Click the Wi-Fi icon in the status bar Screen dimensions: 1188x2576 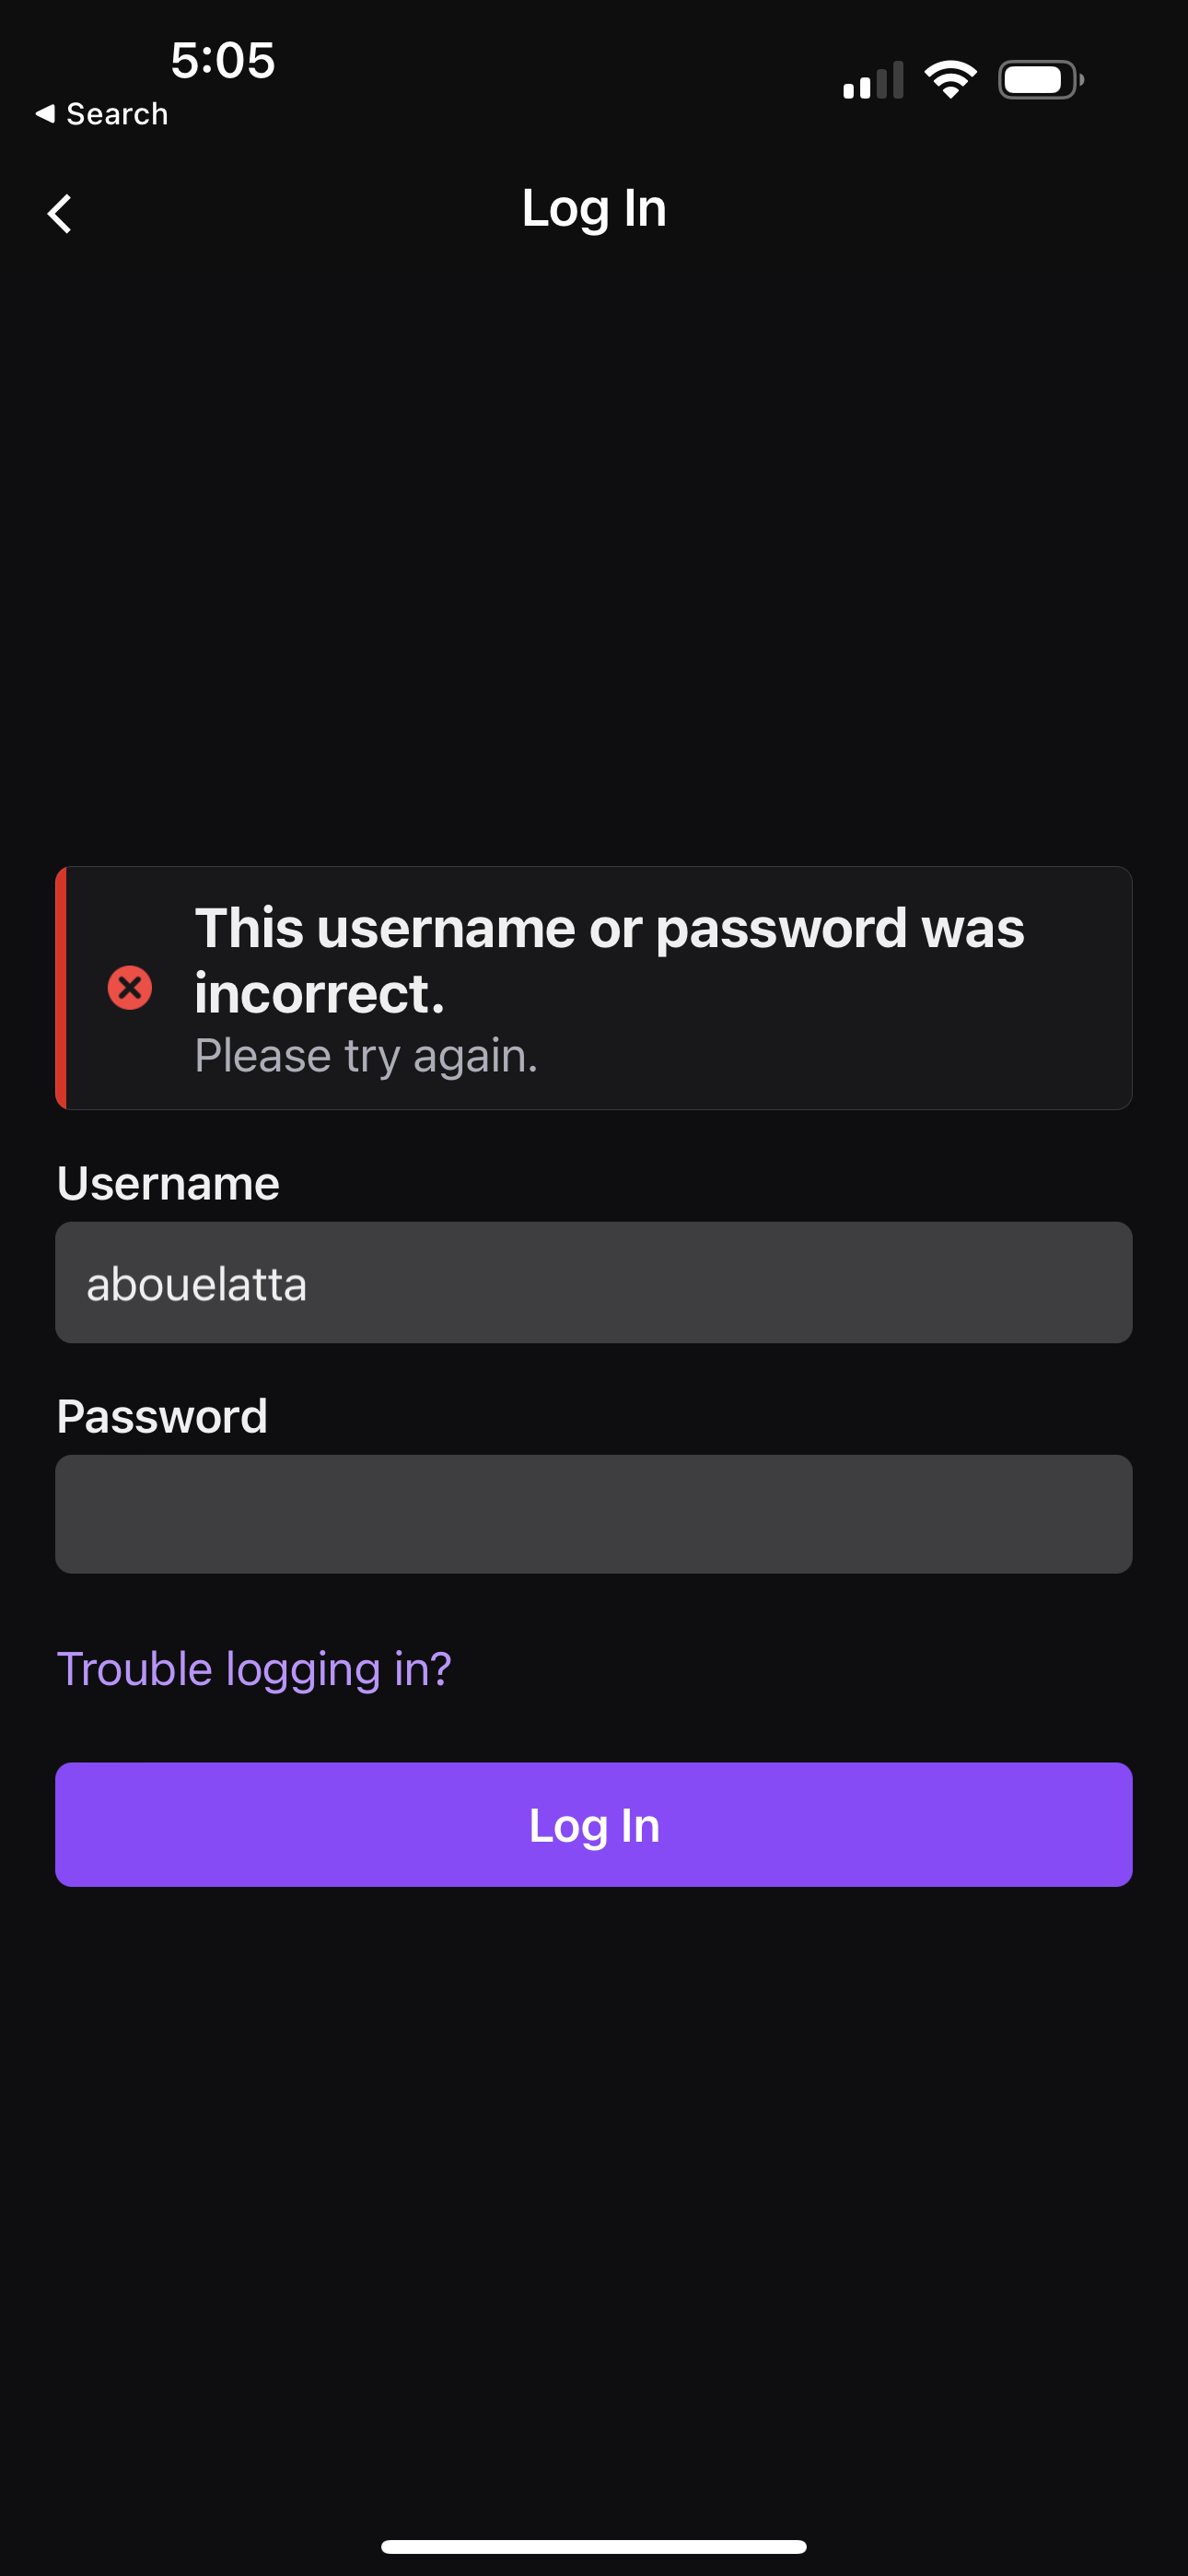pos(950,78)
